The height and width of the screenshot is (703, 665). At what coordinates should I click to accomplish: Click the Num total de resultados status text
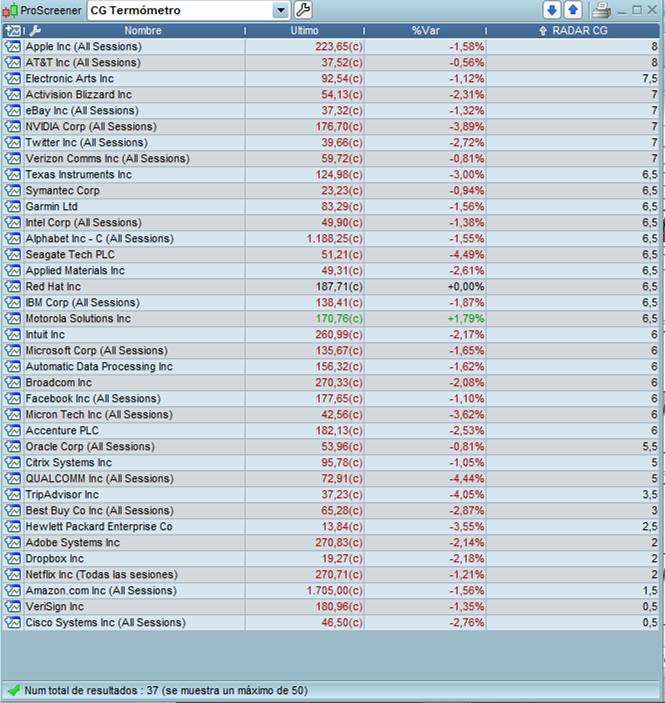(x=166, y=690)
